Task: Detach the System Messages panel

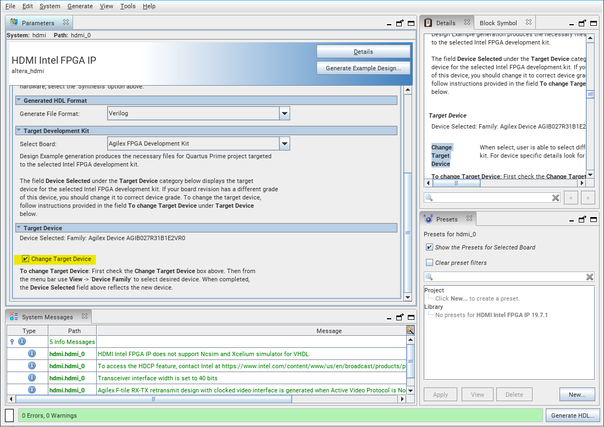Action: click(x=400, y=317)
